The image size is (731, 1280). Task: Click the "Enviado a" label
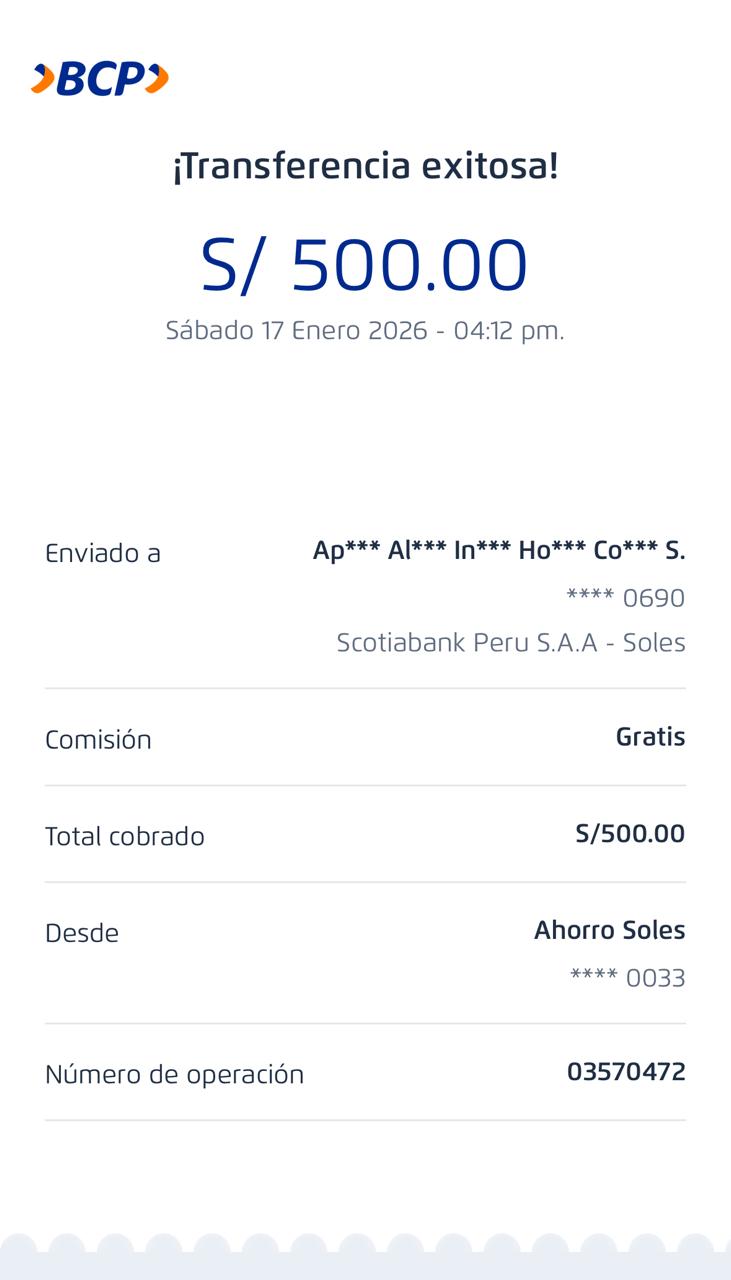pos(103,553)
